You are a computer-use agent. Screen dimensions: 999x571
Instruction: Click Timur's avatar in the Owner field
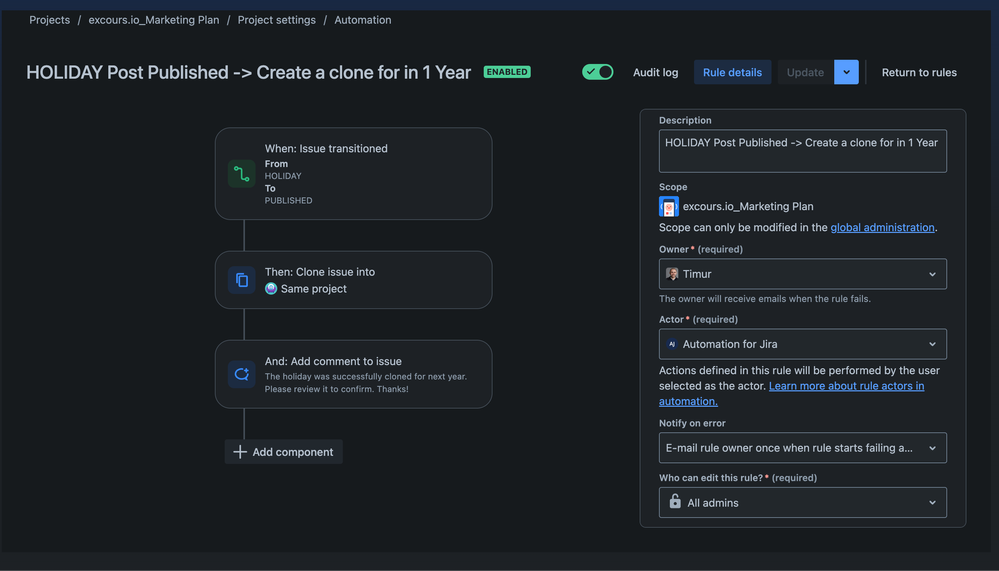[672, 274]
